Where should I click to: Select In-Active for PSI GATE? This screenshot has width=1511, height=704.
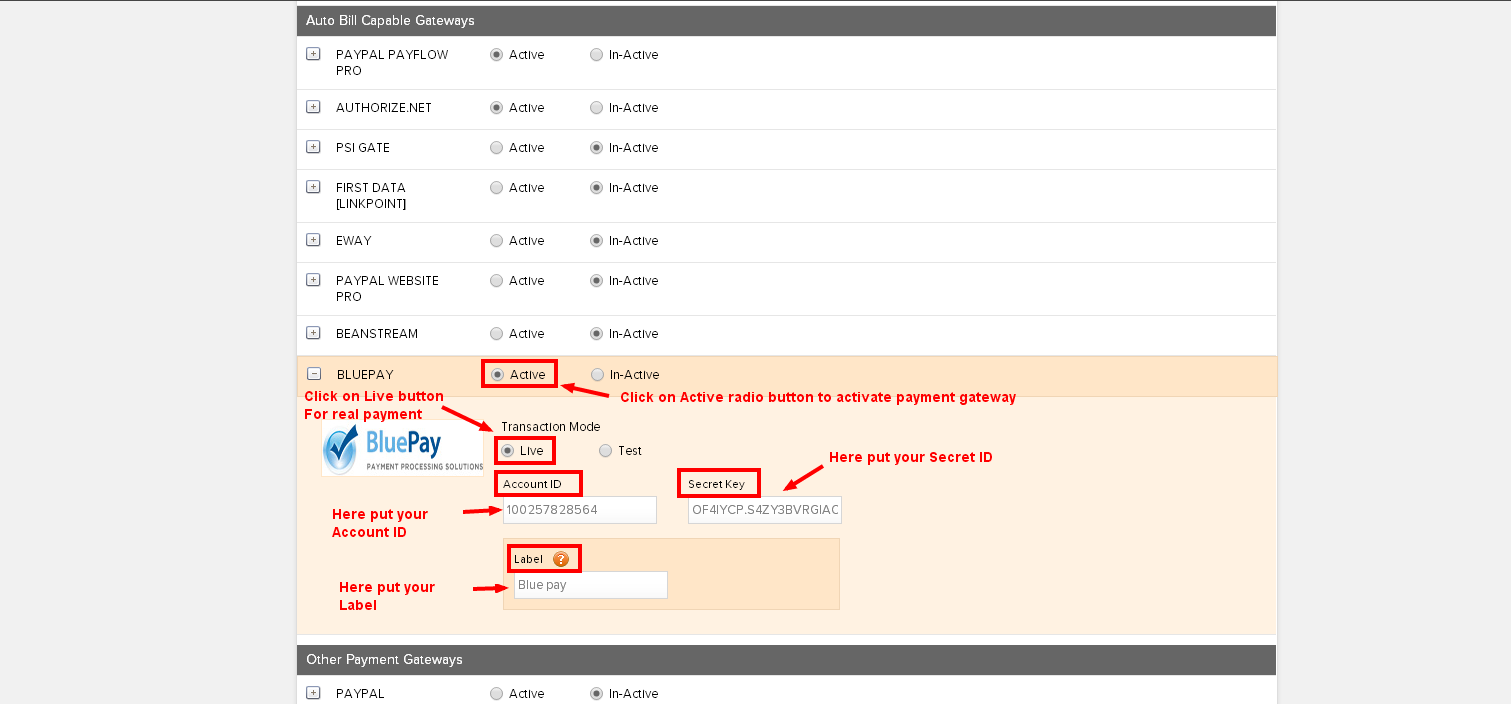click(597, 148)
